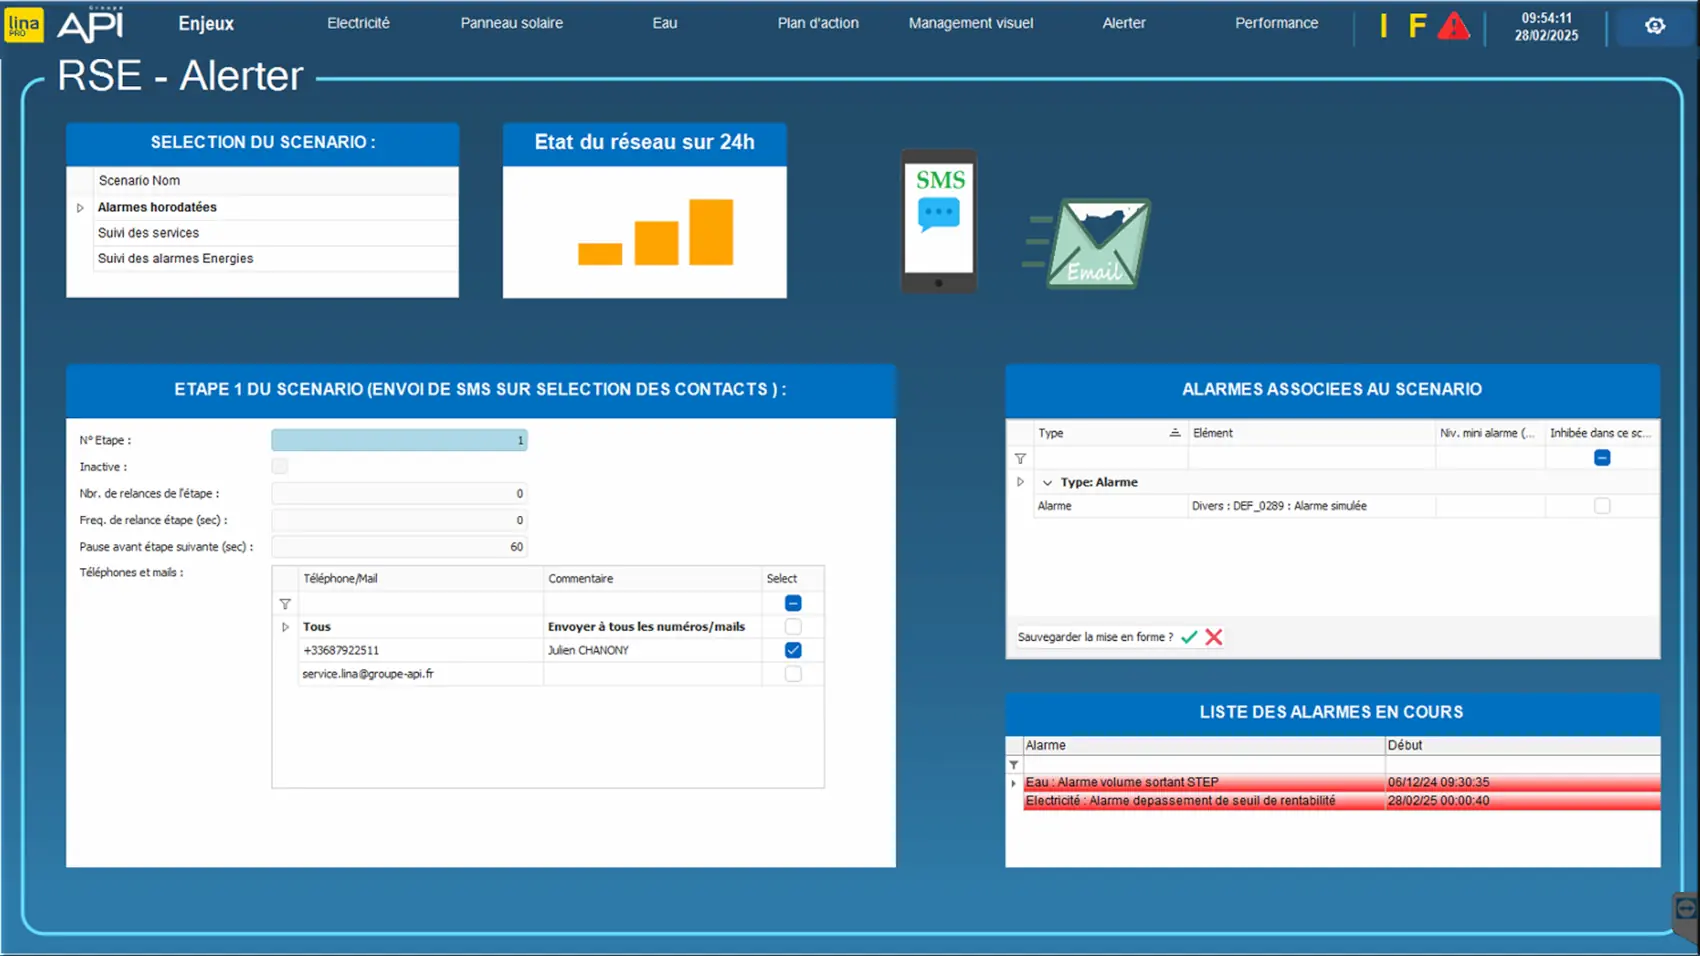Click the filter icon in current alarms list
This screenshot has height=956, width=1700.
(x=1014, y=765)
